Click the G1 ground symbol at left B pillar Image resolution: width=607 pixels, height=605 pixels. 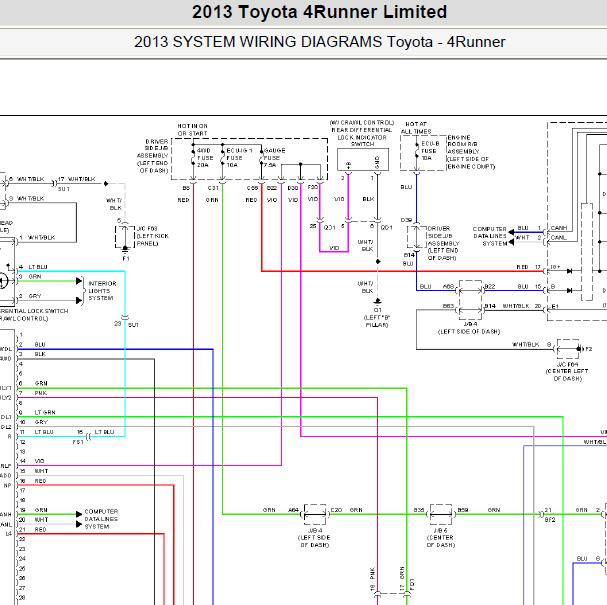(x=378, y=301)
